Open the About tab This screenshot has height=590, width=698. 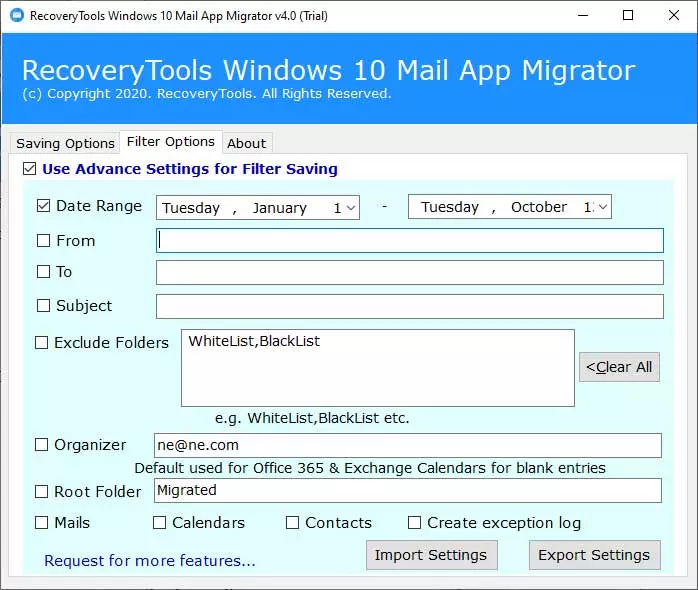point(246,143)
